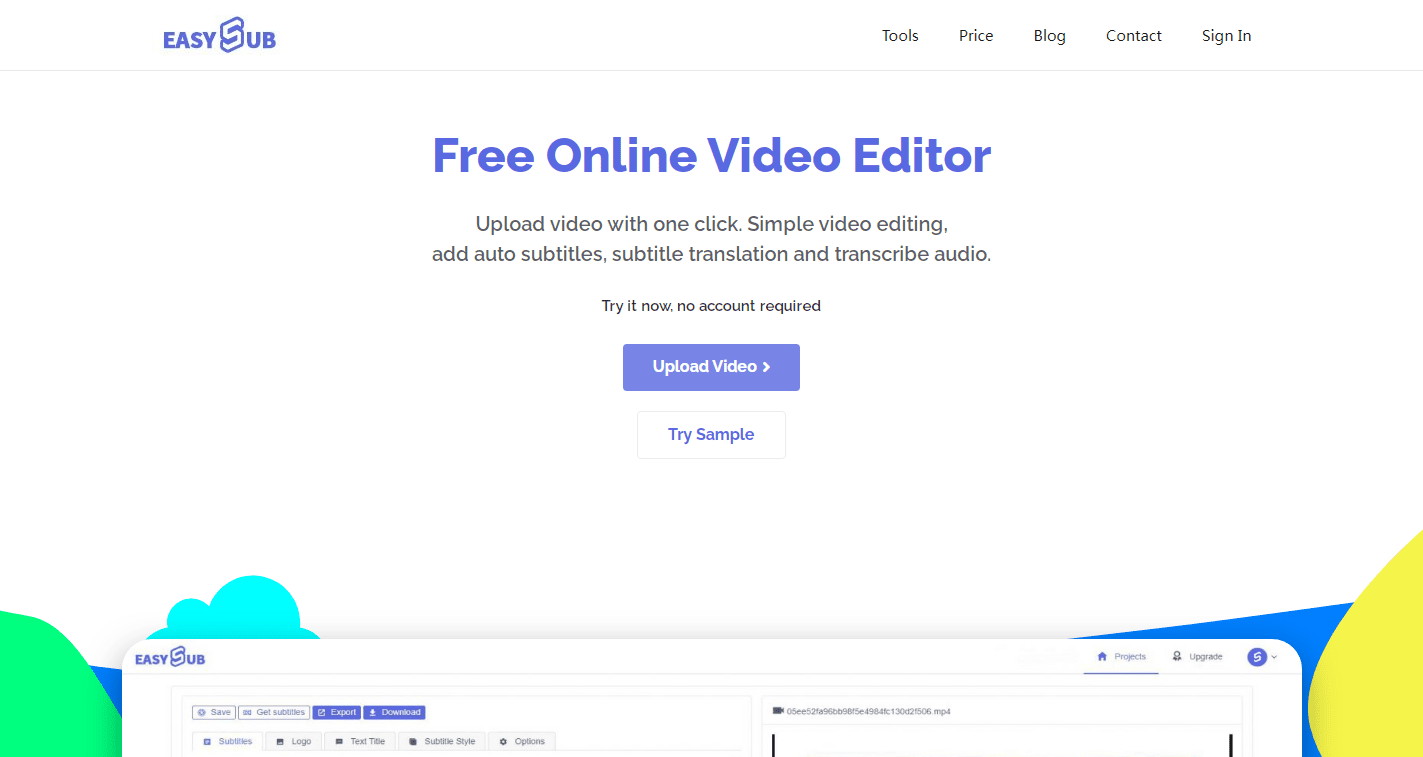Open the Options tab
This screenshot has width=1423, height=757.
click(521, 741)
